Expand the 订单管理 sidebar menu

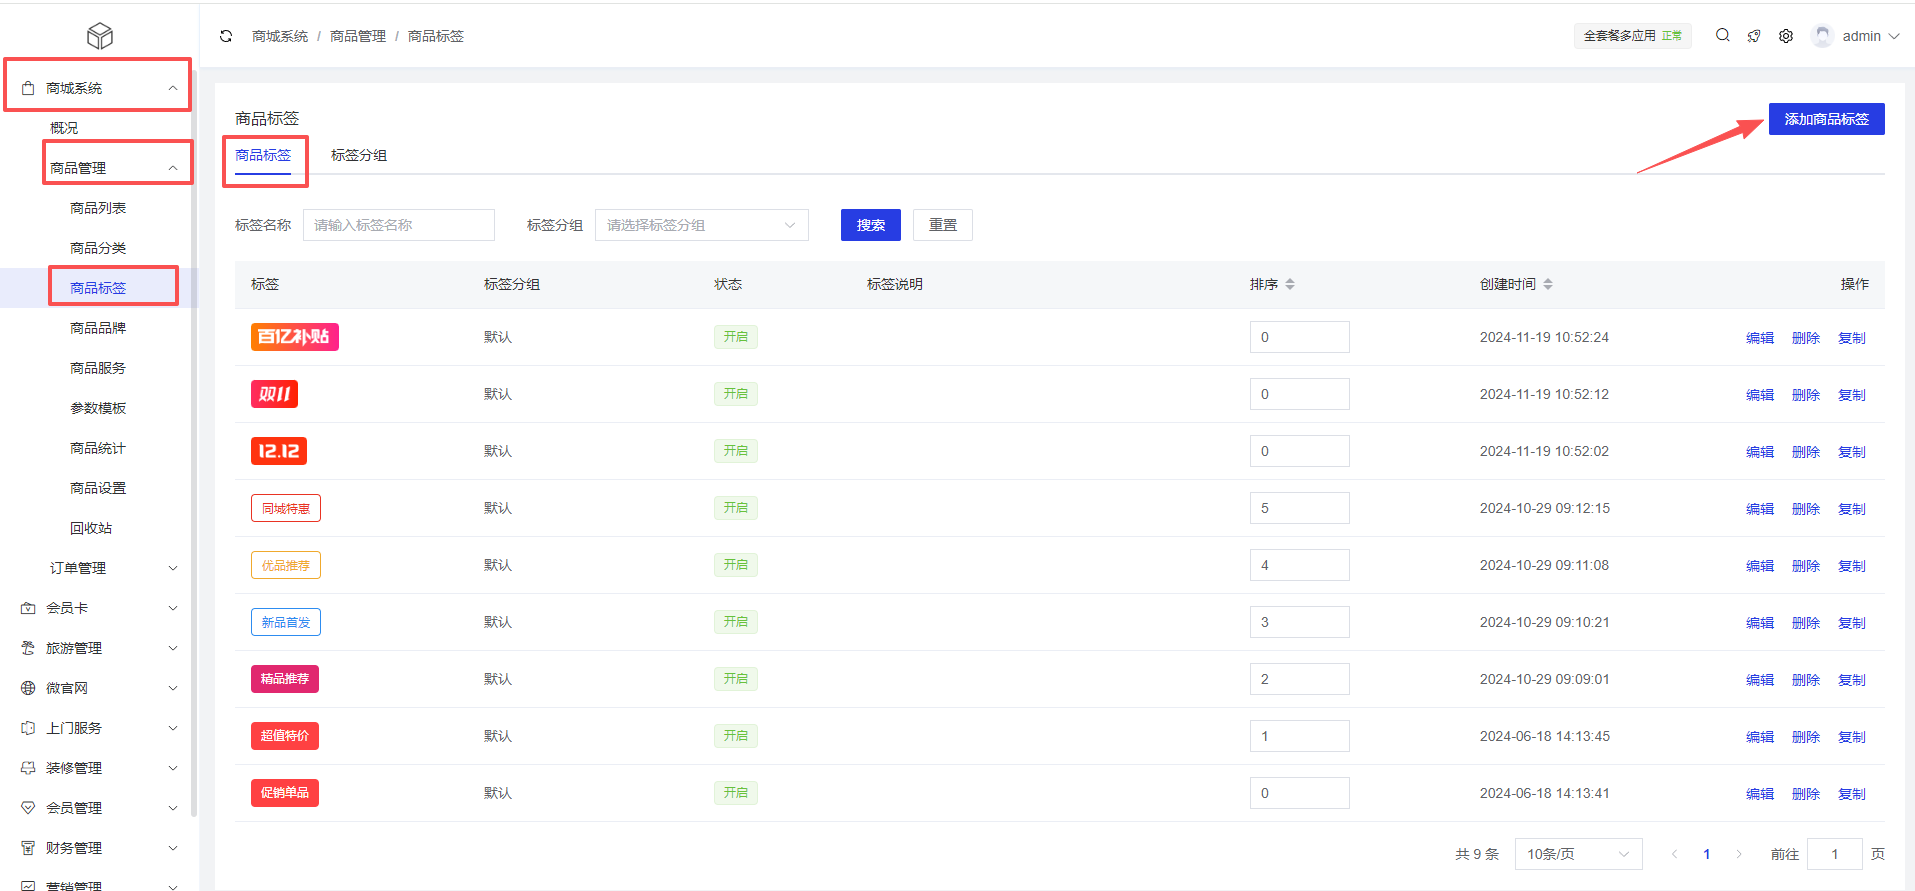click(x=112, y=568)
